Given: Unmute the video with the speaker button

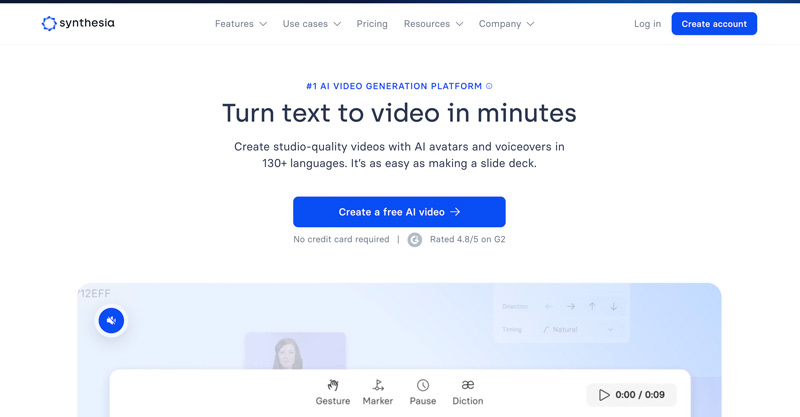Looking at the screenshot, I should pos(111,321).
